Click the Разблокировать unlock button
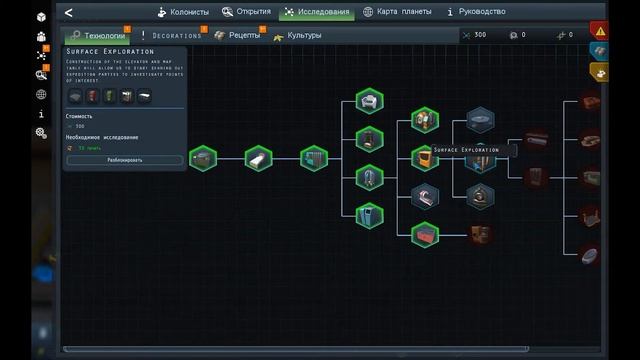Image resolution: width=640 pixels, height=360 pixels. 124,160
